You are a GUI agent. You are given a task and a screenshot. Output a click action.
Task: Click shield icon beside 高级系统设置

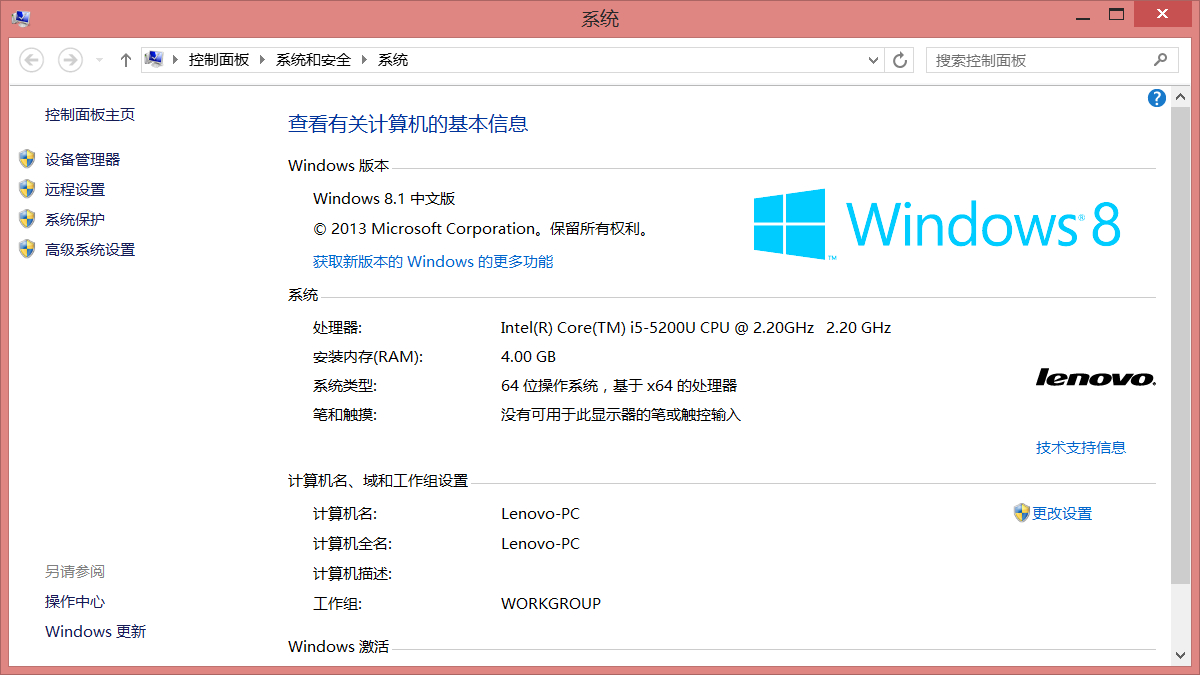click(27, 249)
